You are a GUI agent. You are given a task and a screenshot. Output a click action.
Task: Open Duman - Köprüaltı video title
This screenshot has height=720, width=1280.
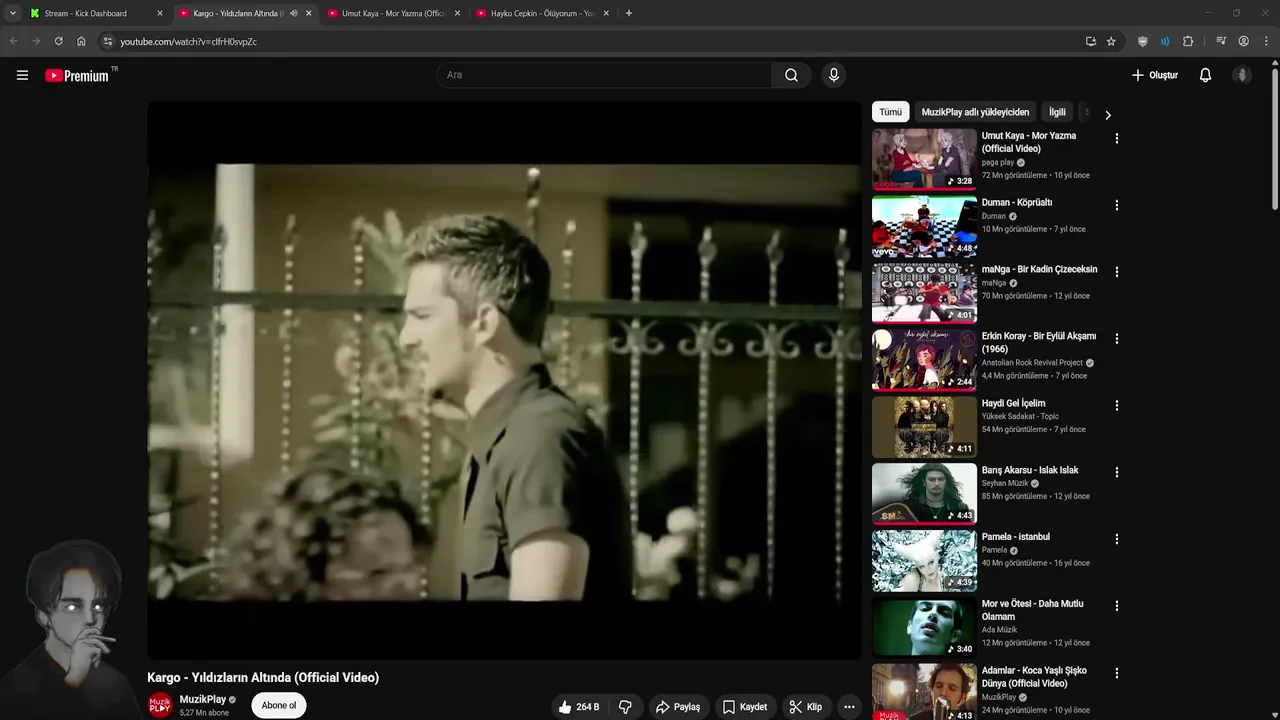point(1017,202)
